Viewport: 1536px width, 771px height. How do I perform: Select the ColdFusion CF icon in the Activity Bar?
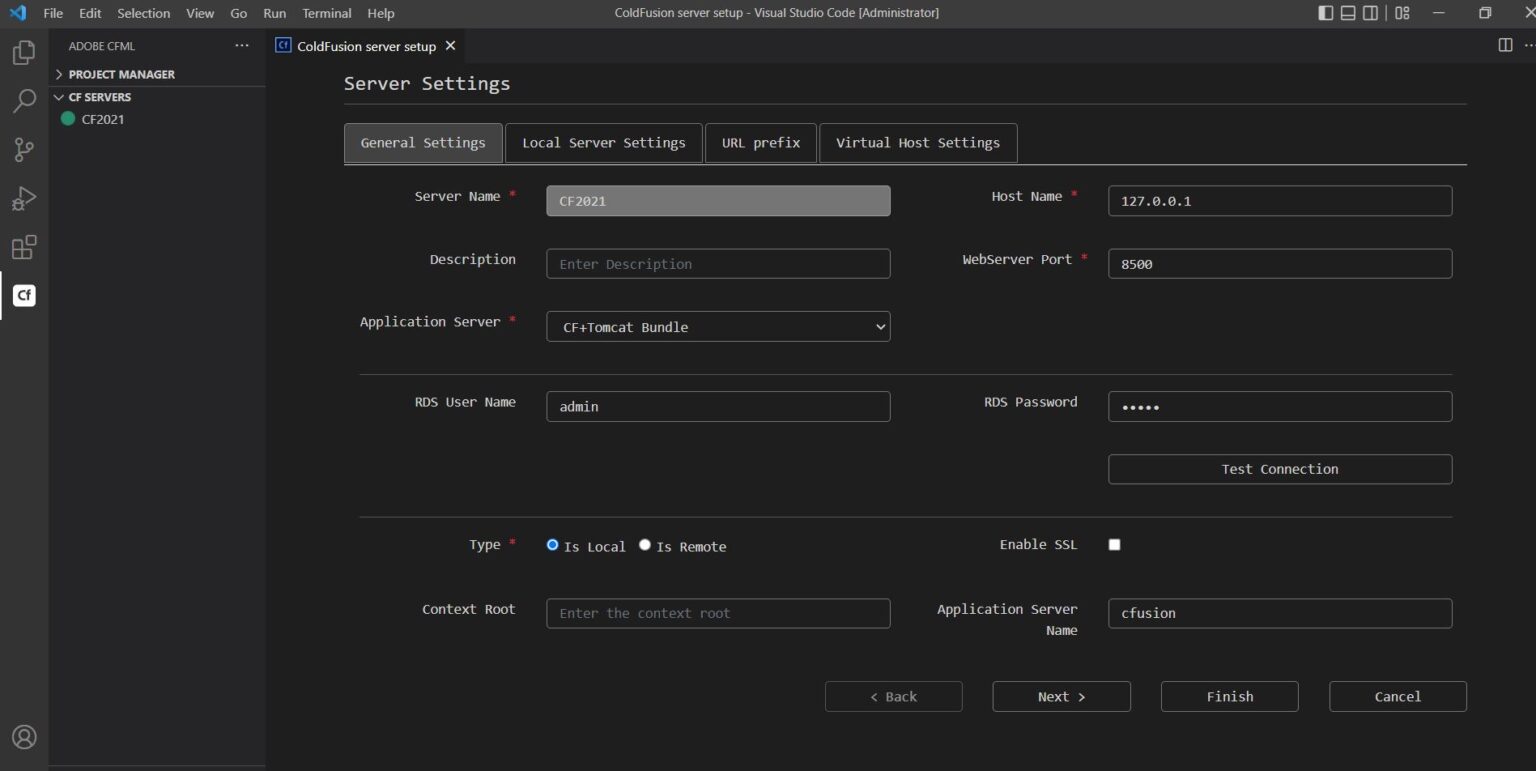[23, 295]
